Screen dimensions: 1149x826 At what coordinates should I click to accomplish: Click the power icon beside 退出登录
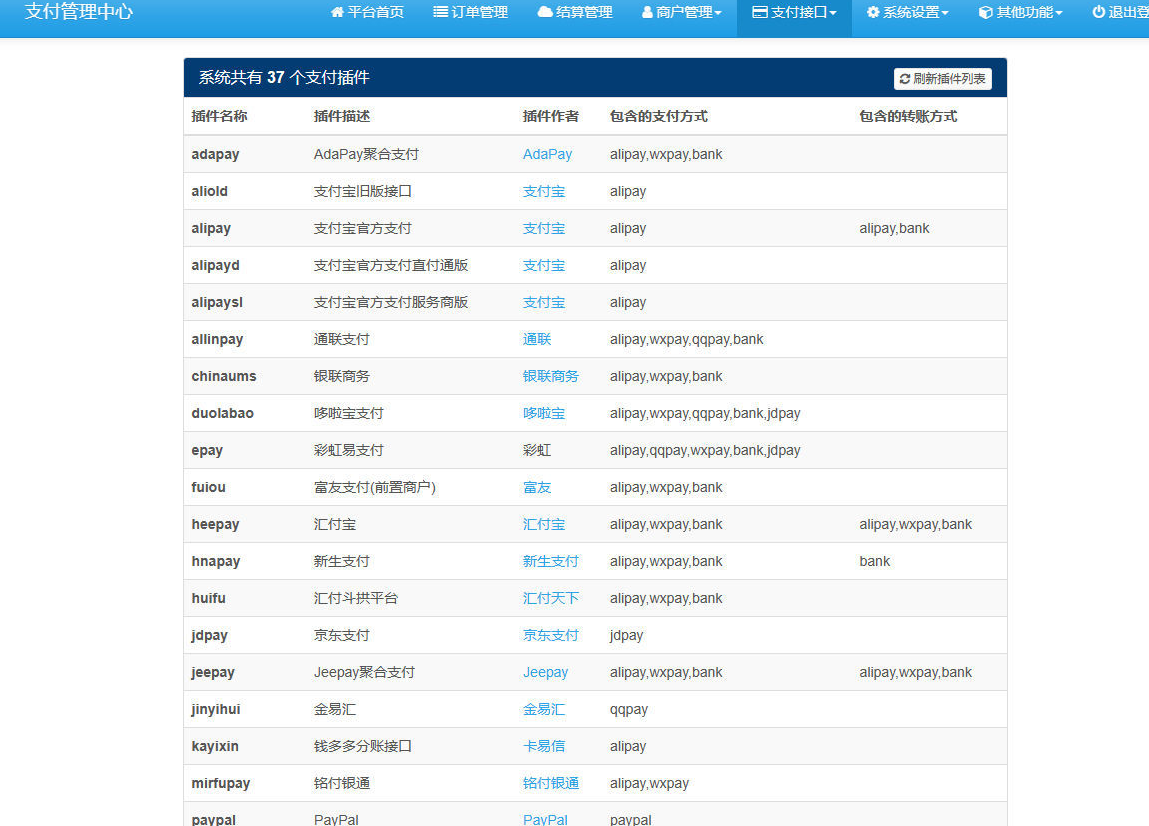click(1098, 12)
